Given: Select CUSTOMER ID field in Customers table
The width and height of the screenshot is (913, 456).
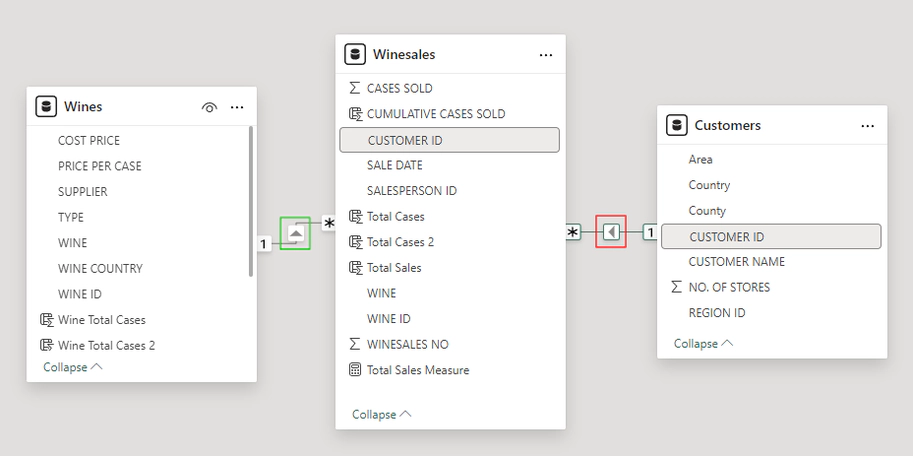Looking at the screenshot, I should [770, 237].
